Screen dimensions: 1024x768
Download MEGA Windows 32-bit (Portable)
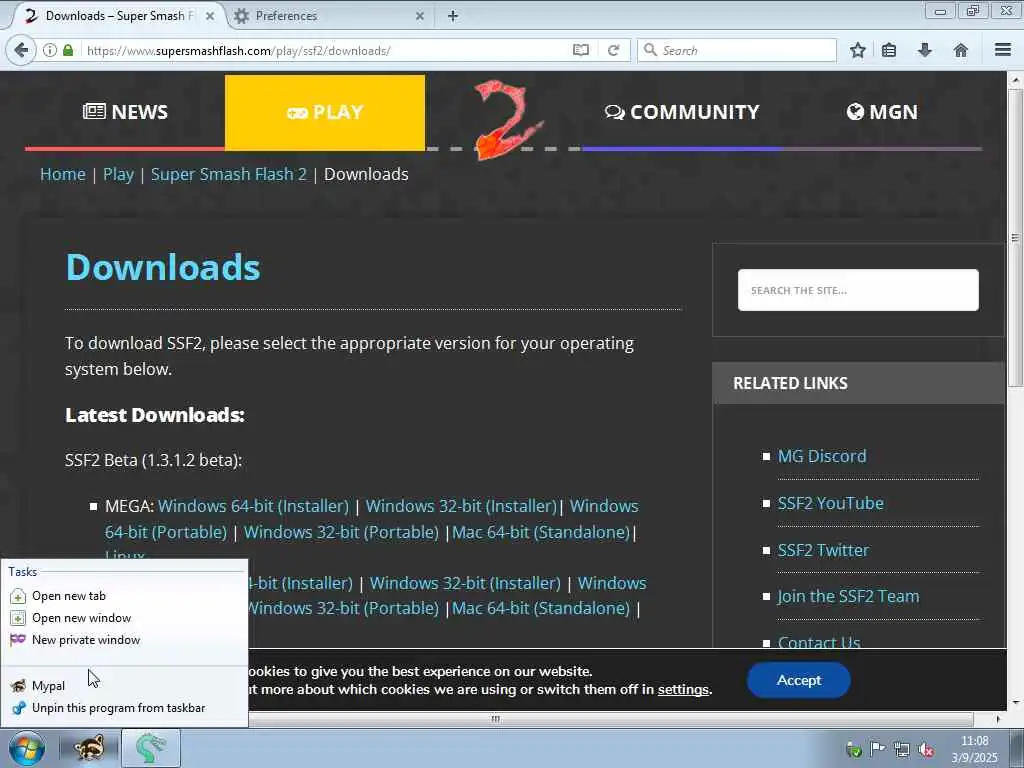[x=341, y=532]
